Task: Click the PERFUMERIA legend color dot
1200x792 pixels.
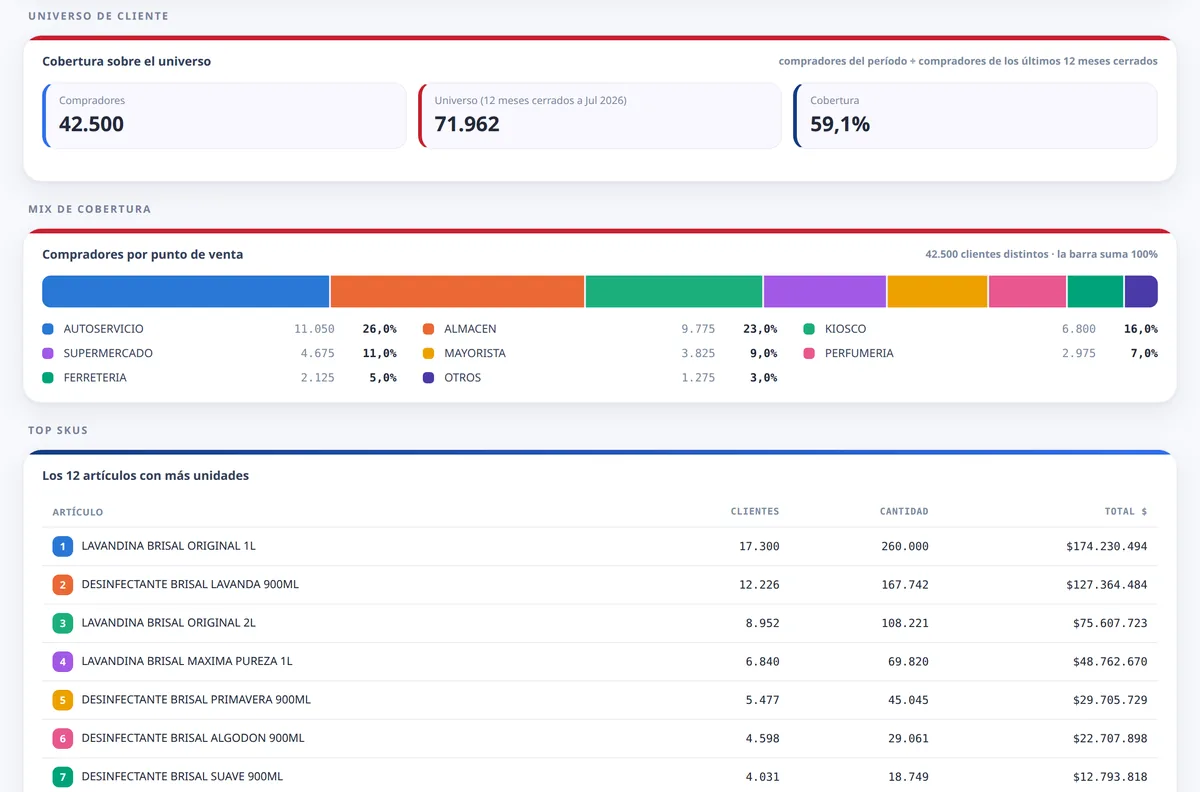Action: click(809, 353)
